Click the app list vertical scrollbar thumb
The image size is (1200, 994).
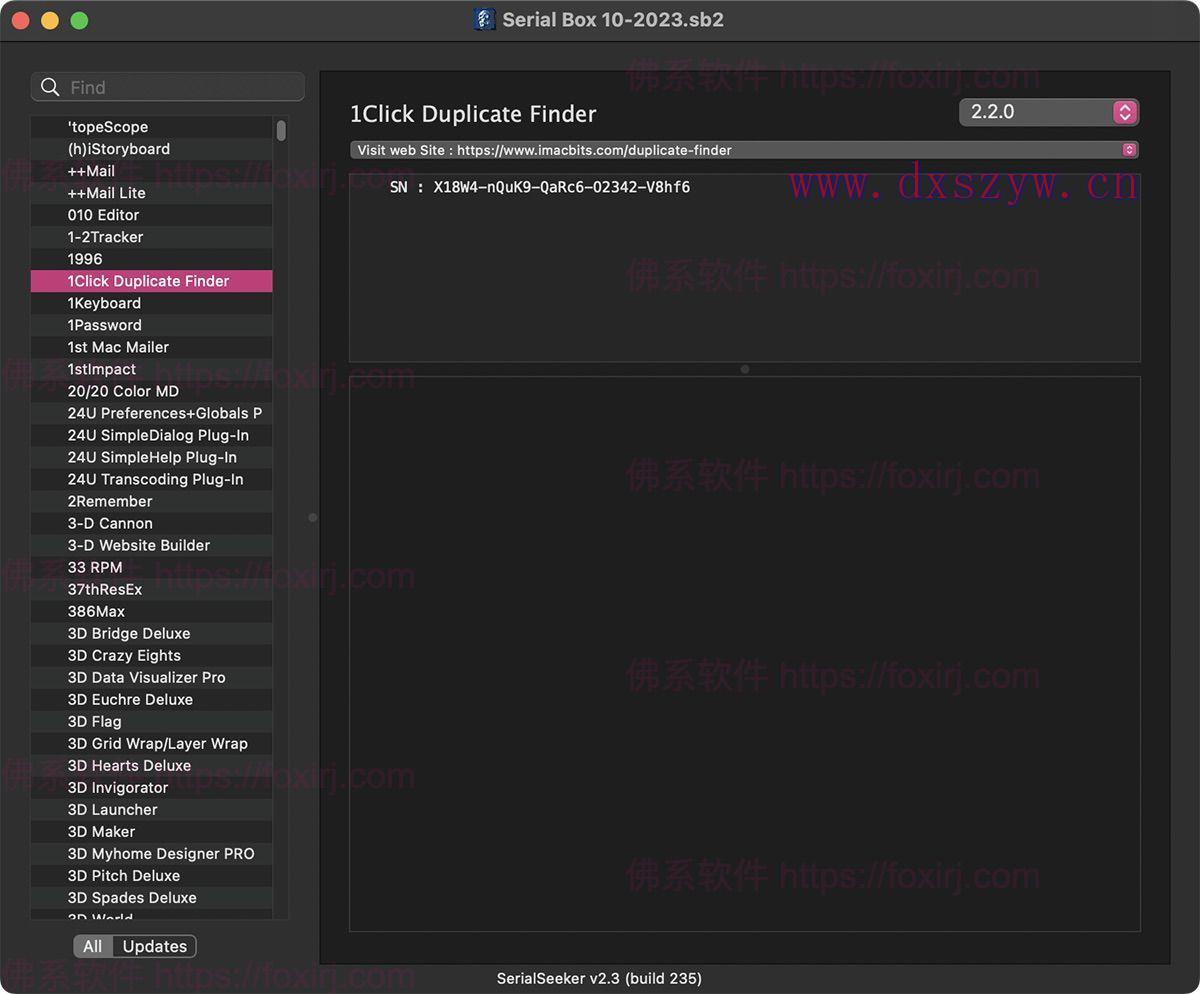282,130
